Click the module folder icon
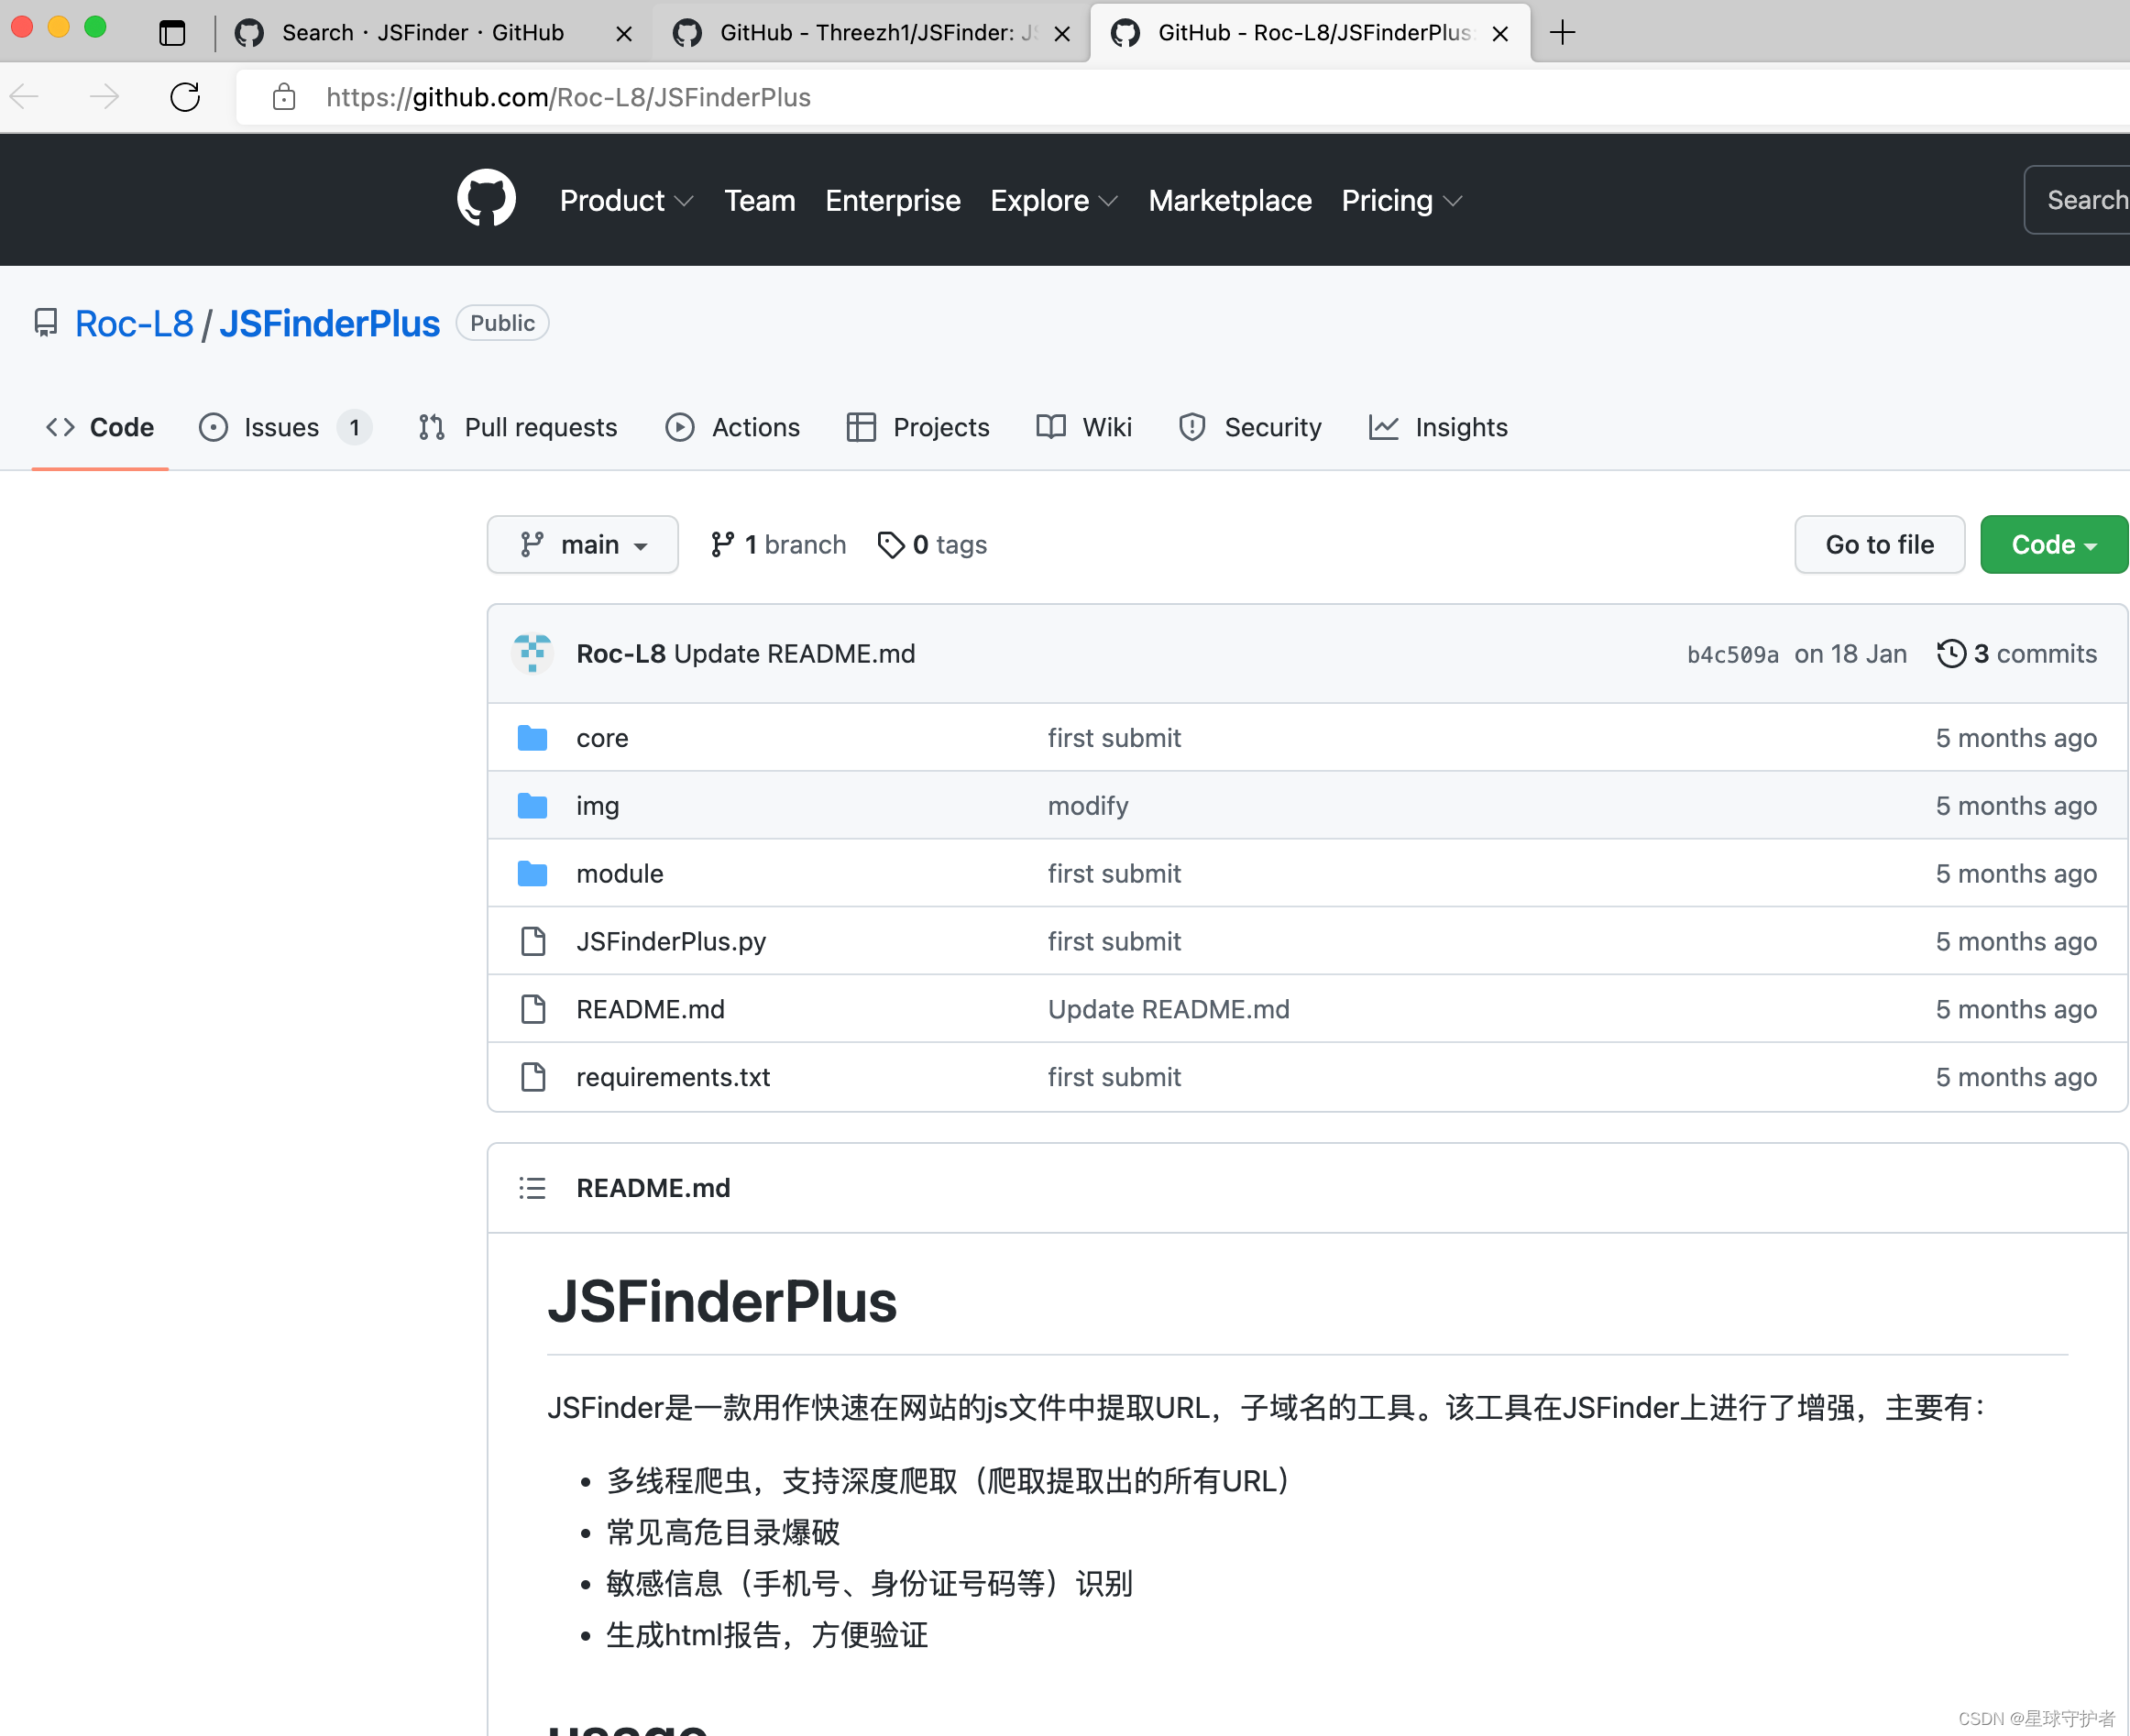Image resolution: width=2130 pixels, height=1736 pixels. (532, 874)
